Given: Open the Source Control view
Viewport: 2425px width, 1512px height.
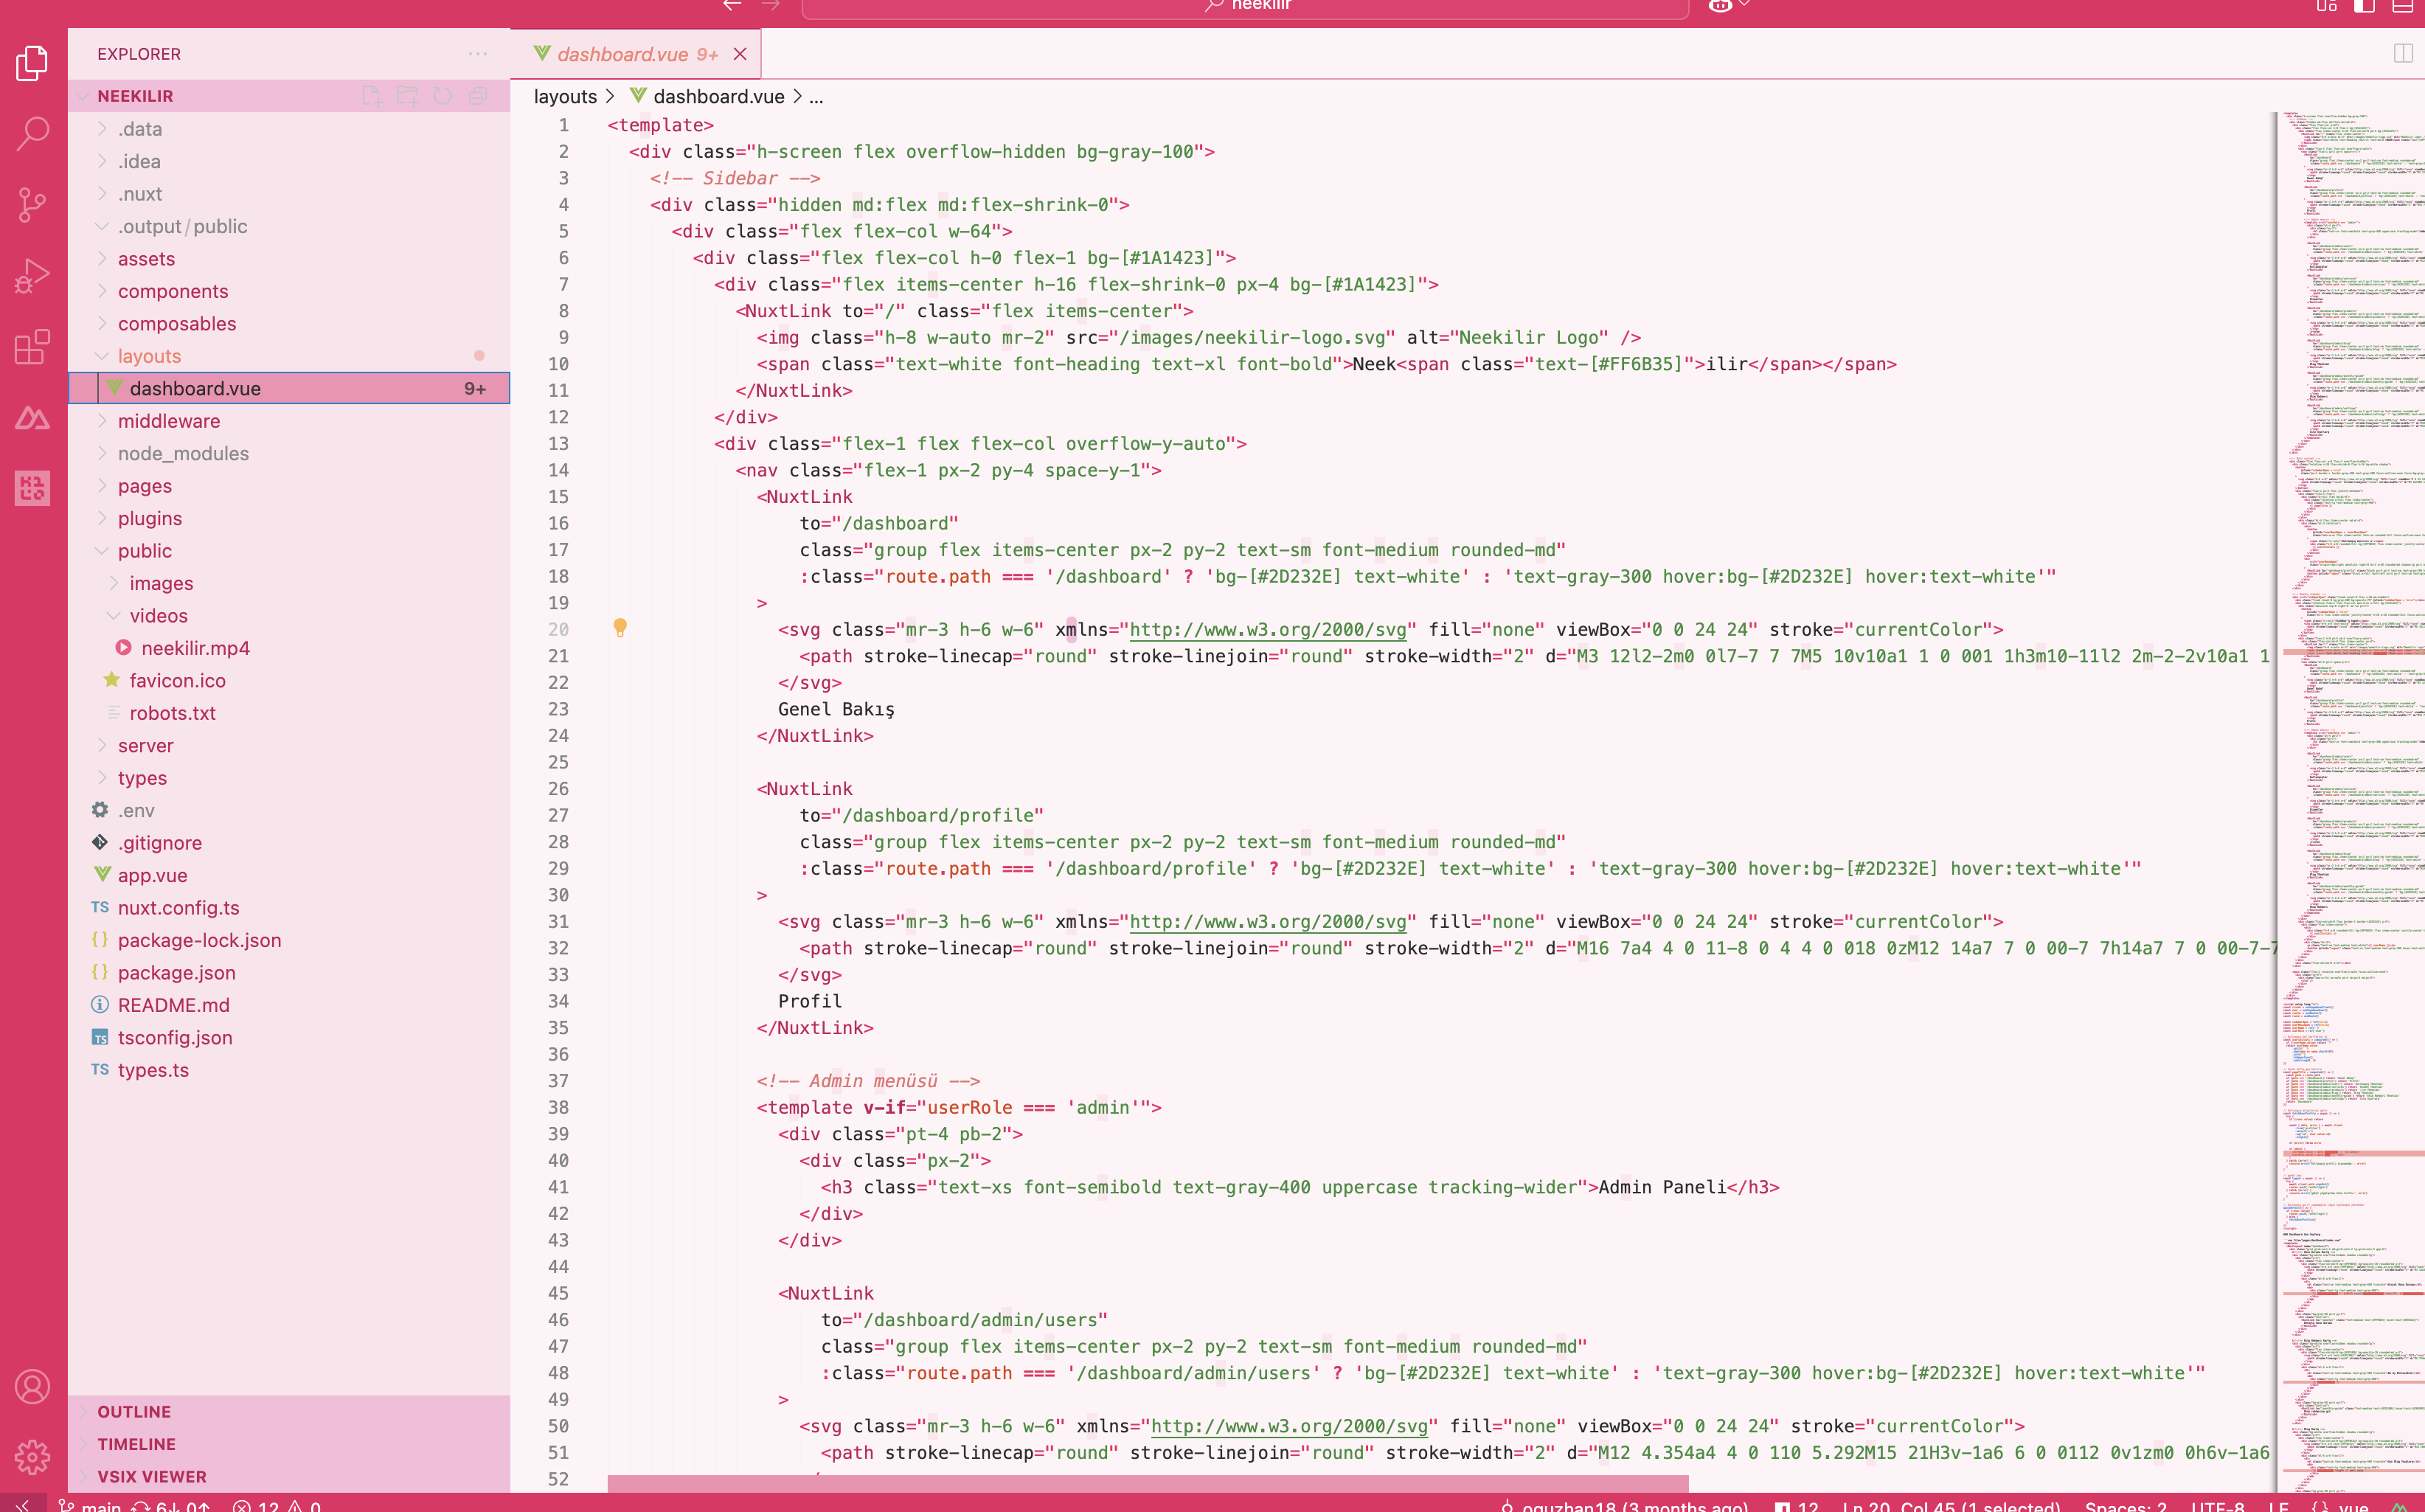Looking at the screenshot, I should pos(32,204).
